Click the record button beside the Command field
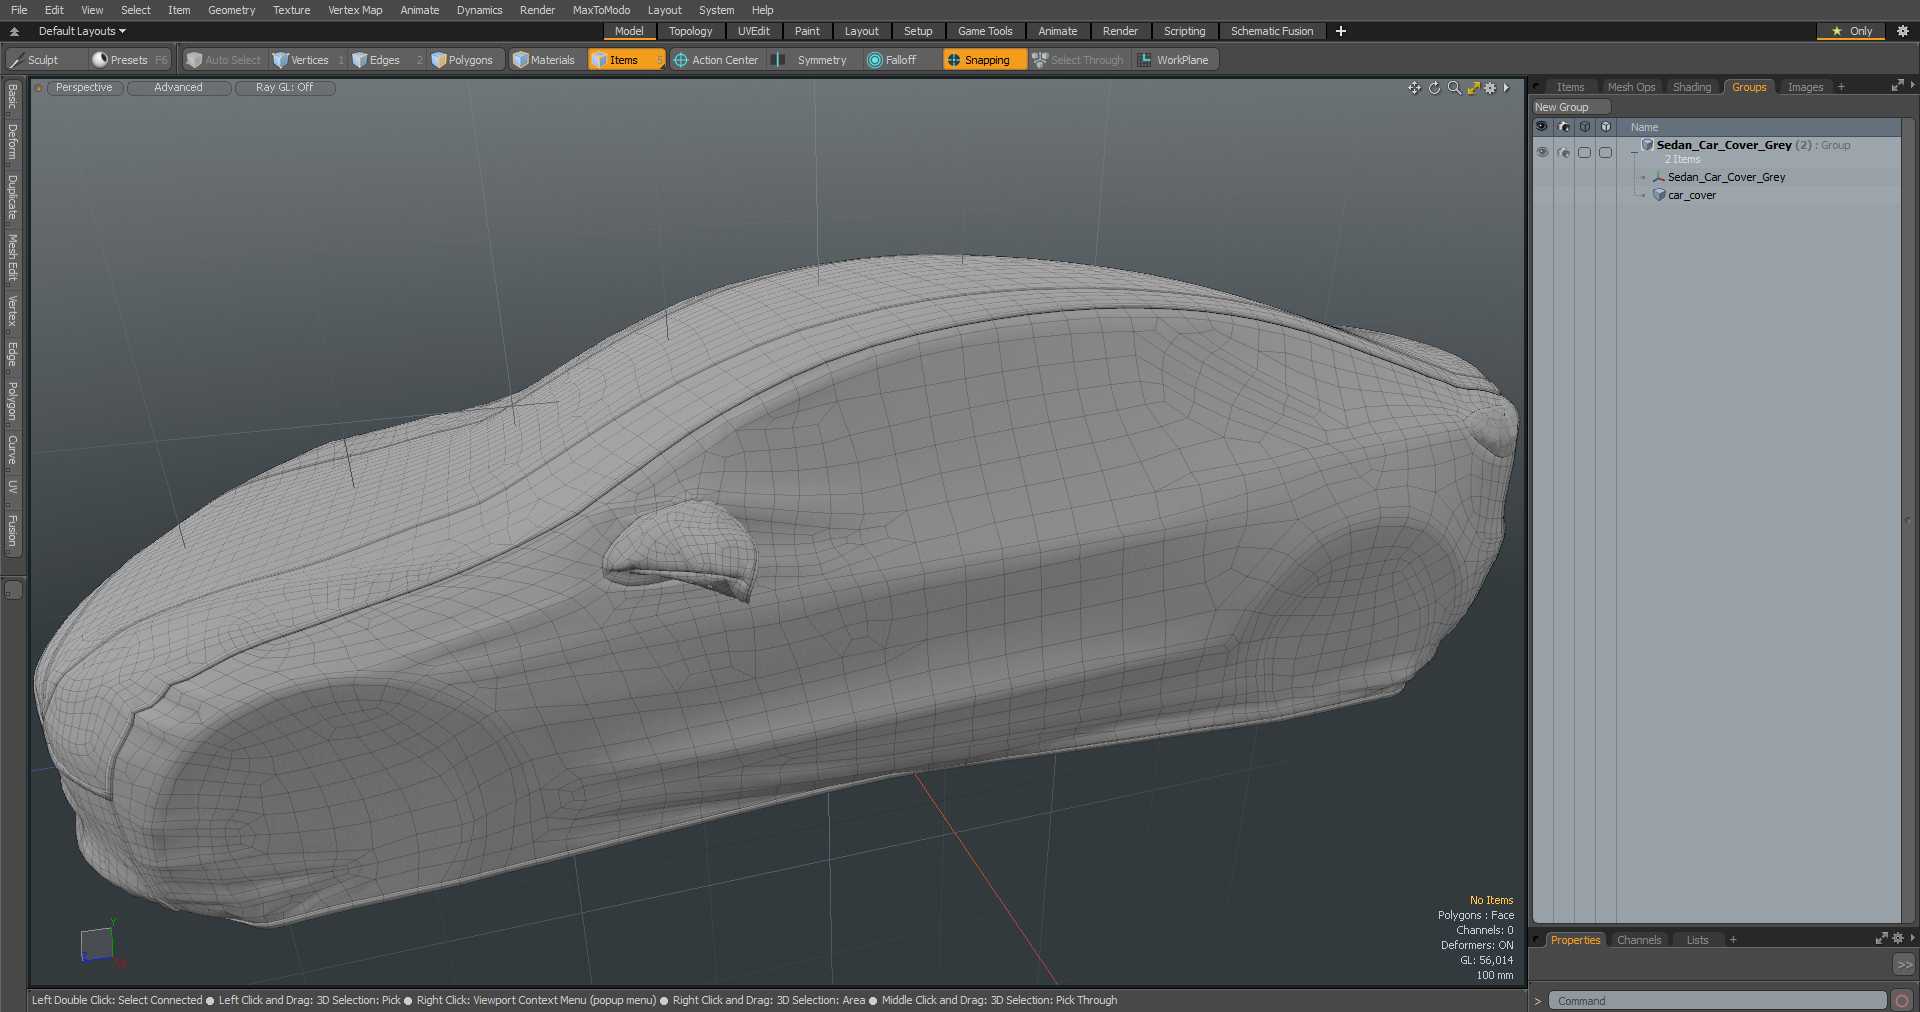Image resolution: width=1920 pixels, height=1012 pixels. click(x=1902, y=1000)
